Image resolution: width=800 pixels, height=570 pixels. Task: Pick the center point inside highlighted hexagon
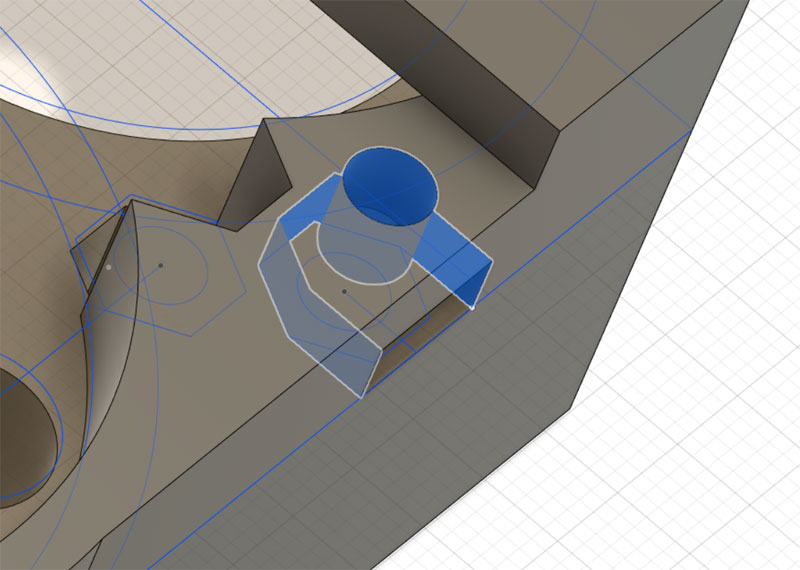click(x=344, y=292)
